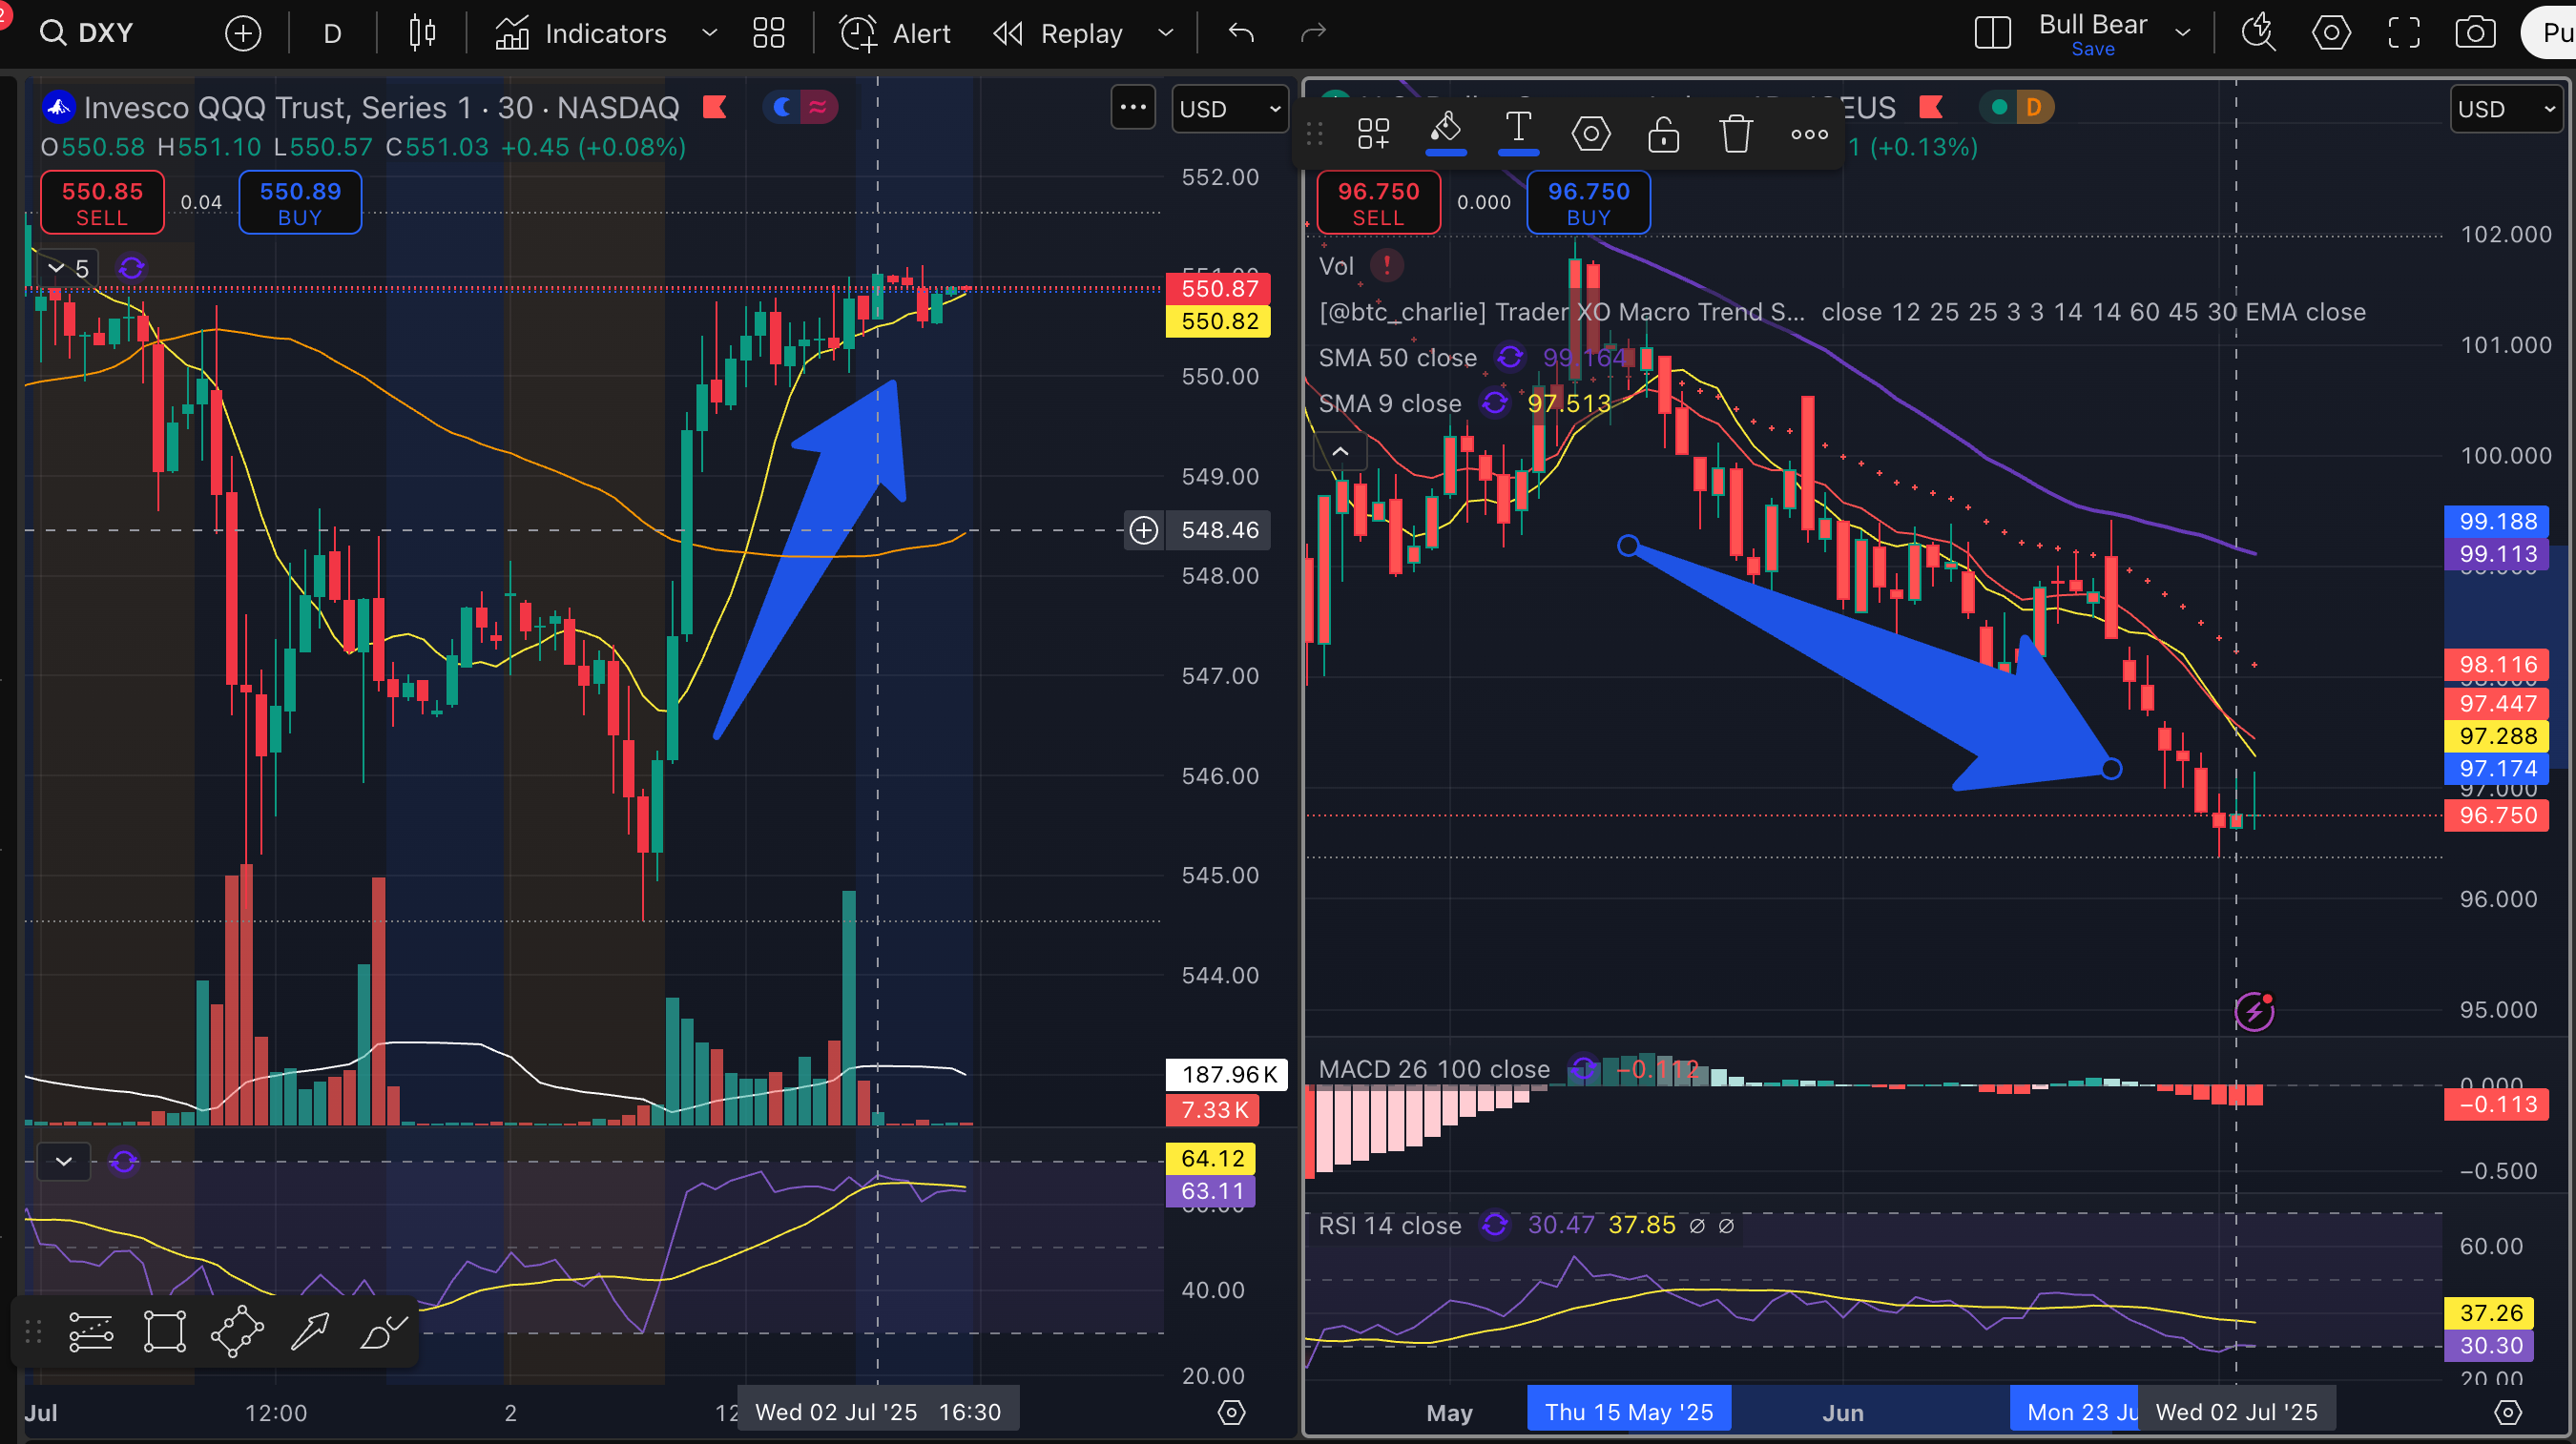Expand the favorite indicators chevron beside Indicators
This screenshot has height=1444, width=2576.
point(710,33)
